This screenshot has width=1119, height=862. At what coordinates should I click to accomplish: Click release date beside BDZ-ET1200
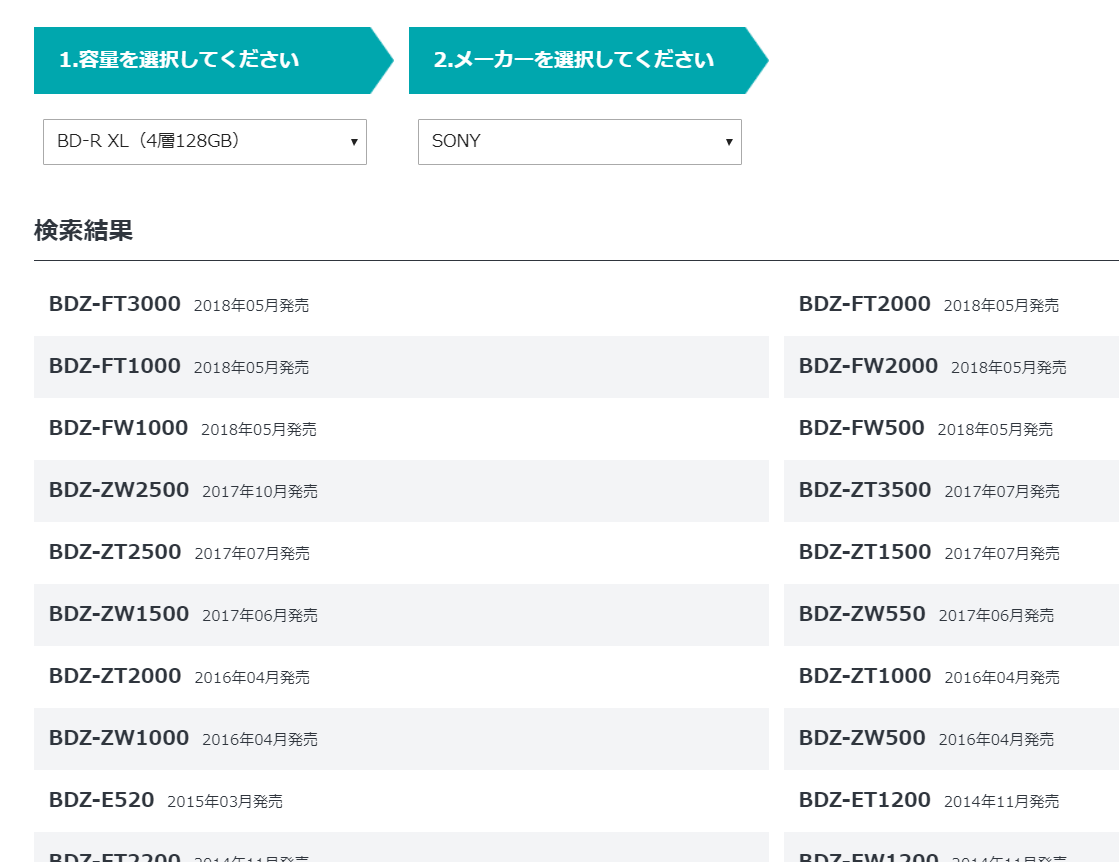1001,802
